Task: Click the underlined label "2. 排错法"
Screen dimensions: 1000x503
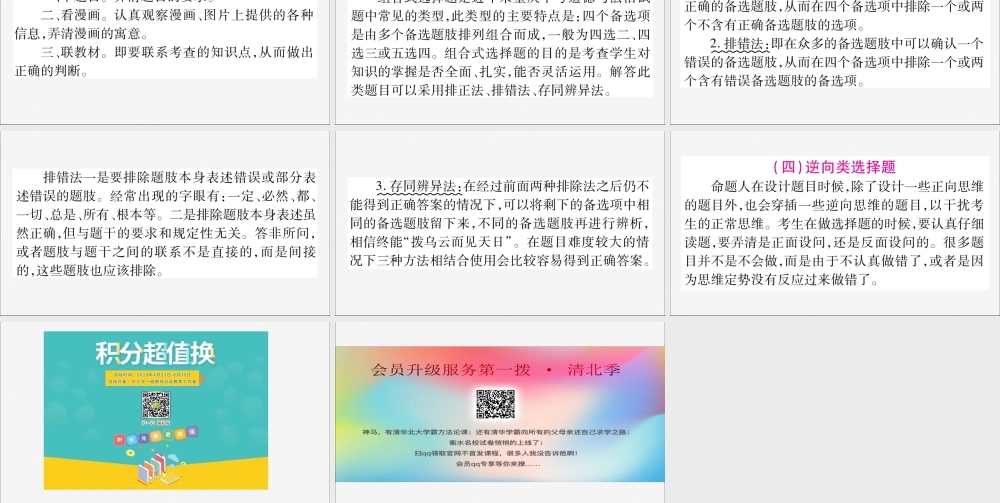Action: pos(739,45)
